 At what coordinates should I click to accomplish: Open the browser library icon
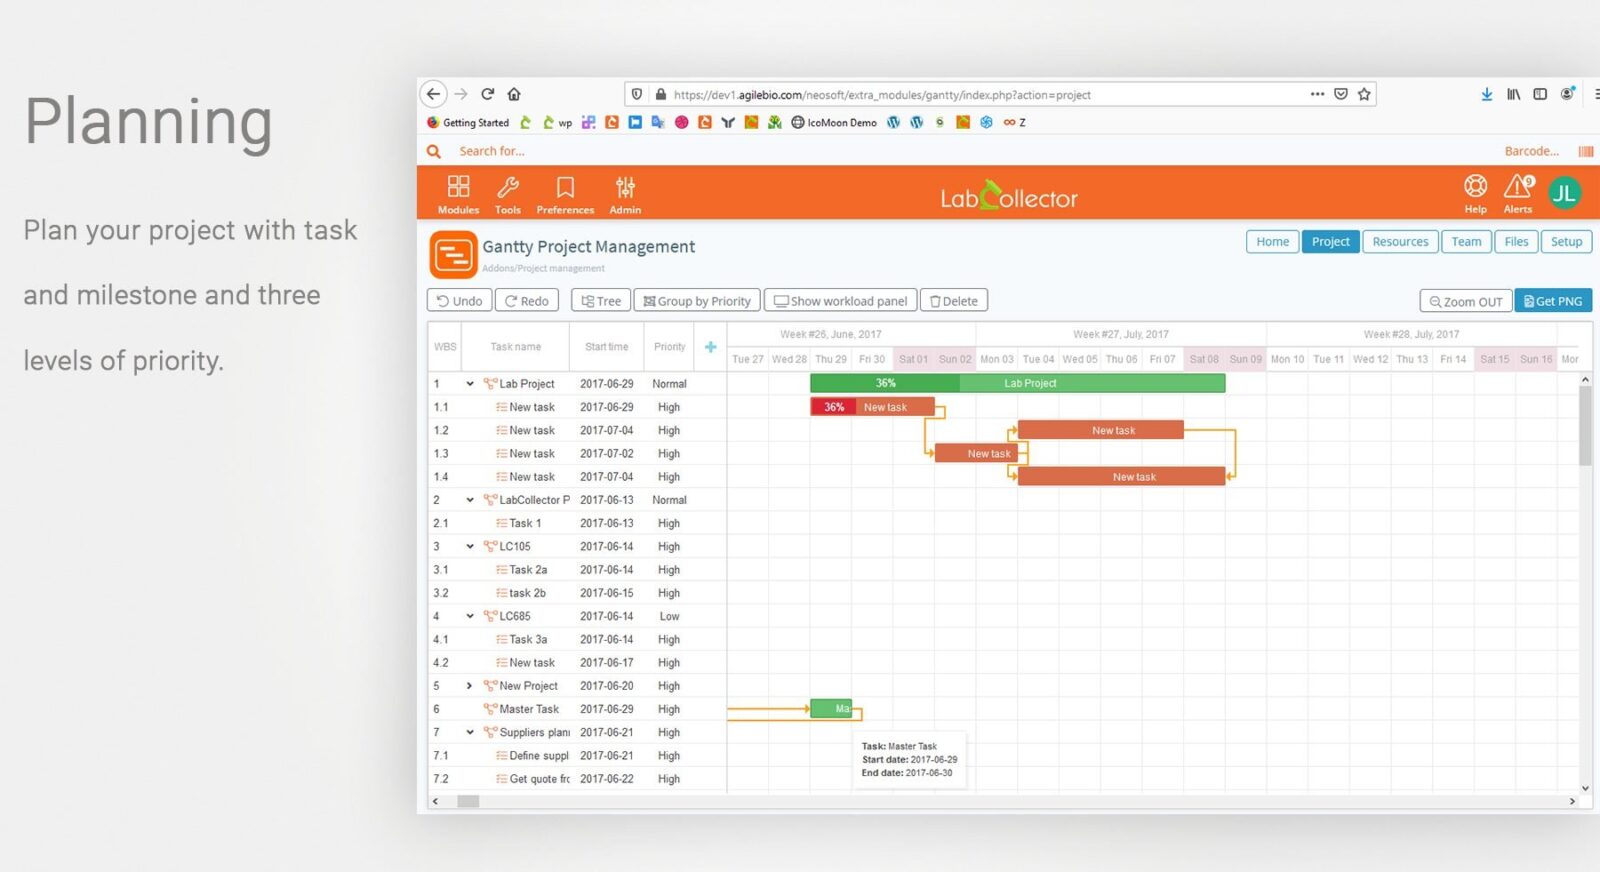[x=1514, y=94]
